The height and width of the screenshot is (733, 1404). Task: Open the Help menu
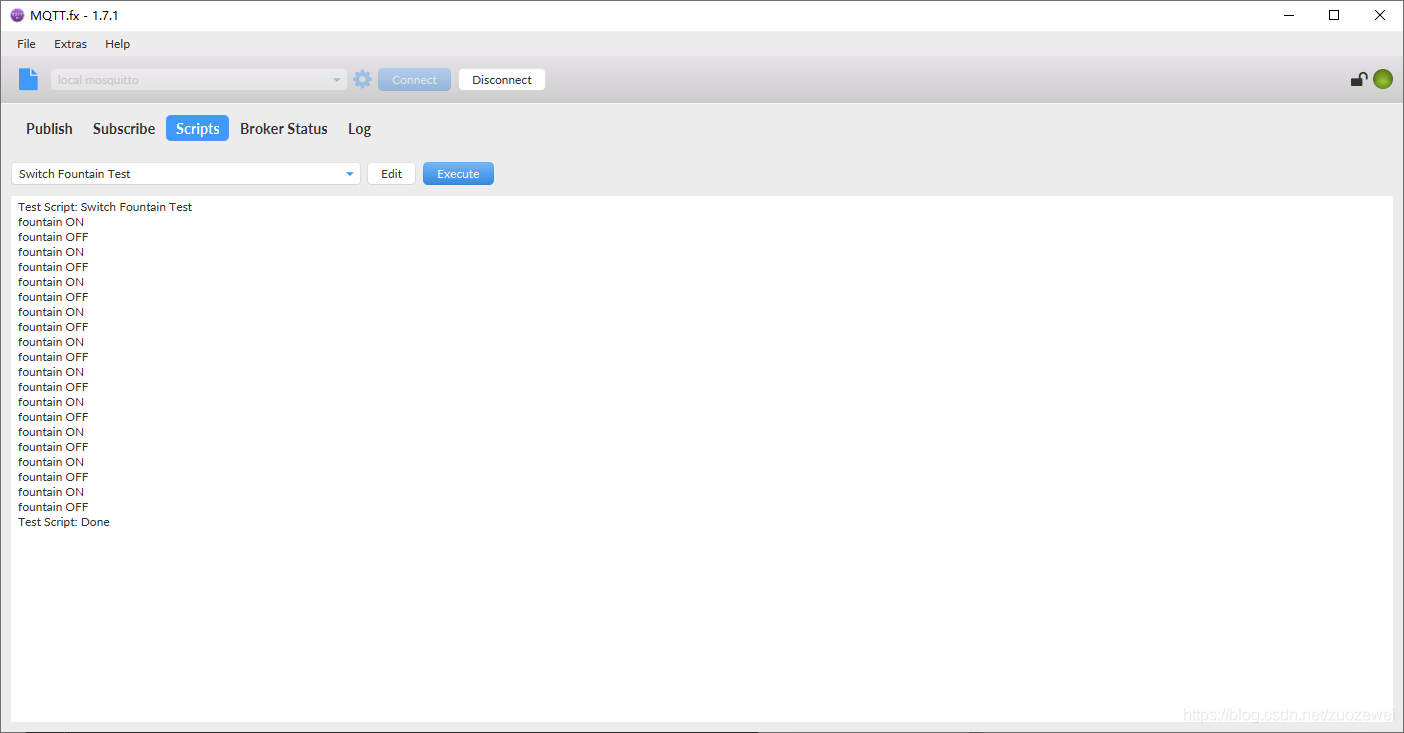[117, 44]
